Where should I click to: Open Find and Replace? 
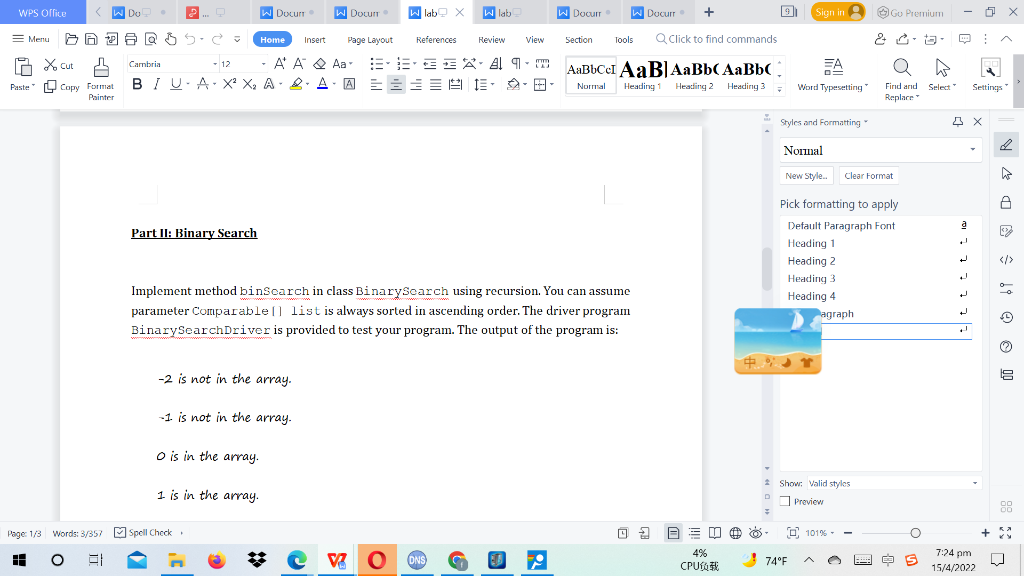pyautogui.click(x=901, y=72)
